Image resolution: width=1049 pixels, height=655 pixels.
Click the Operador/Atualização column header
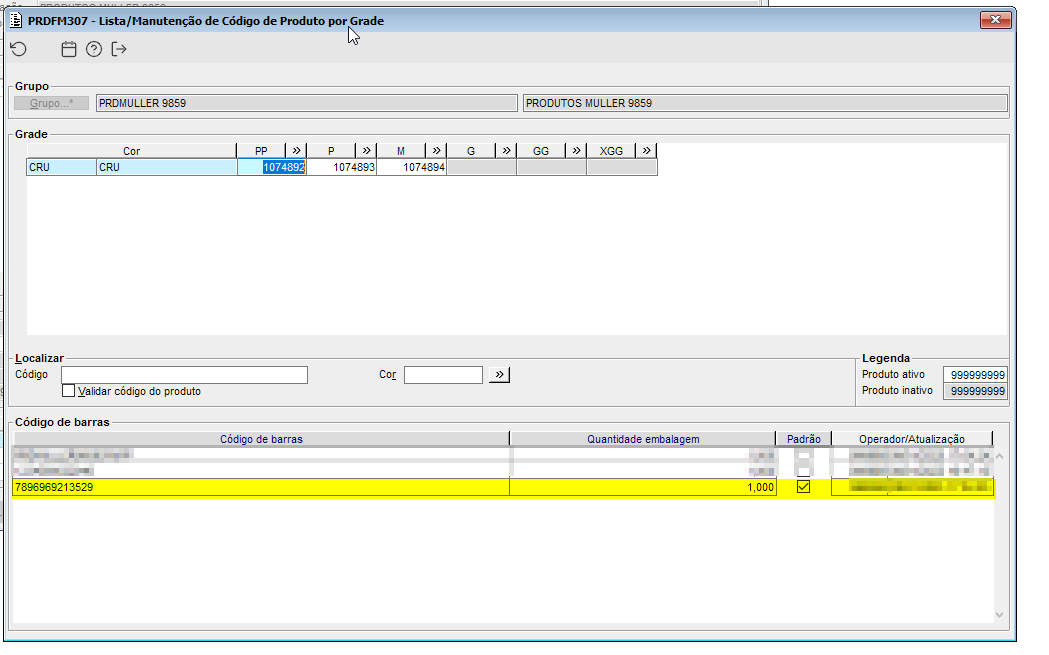tap(912, 439)
